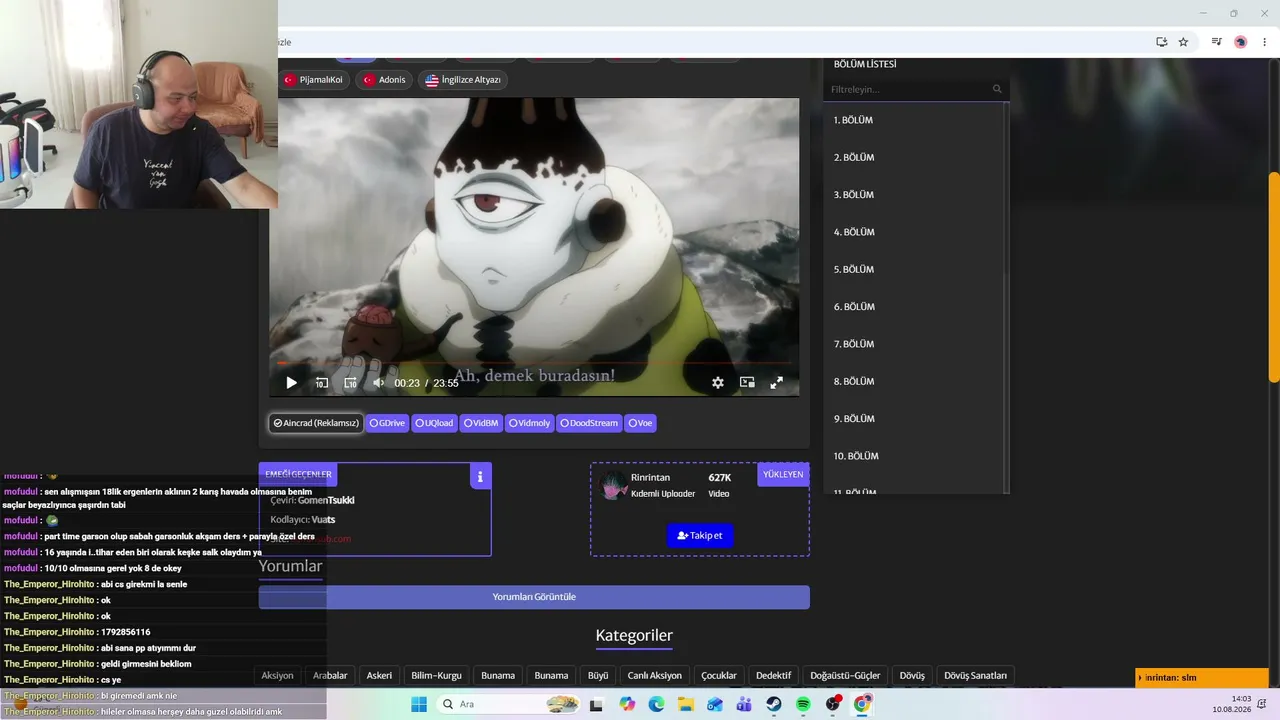Viewport: 1280px width, 720px height.
Task: Open 9. BÖLÜM from the episode list
Action: [914, 419]
